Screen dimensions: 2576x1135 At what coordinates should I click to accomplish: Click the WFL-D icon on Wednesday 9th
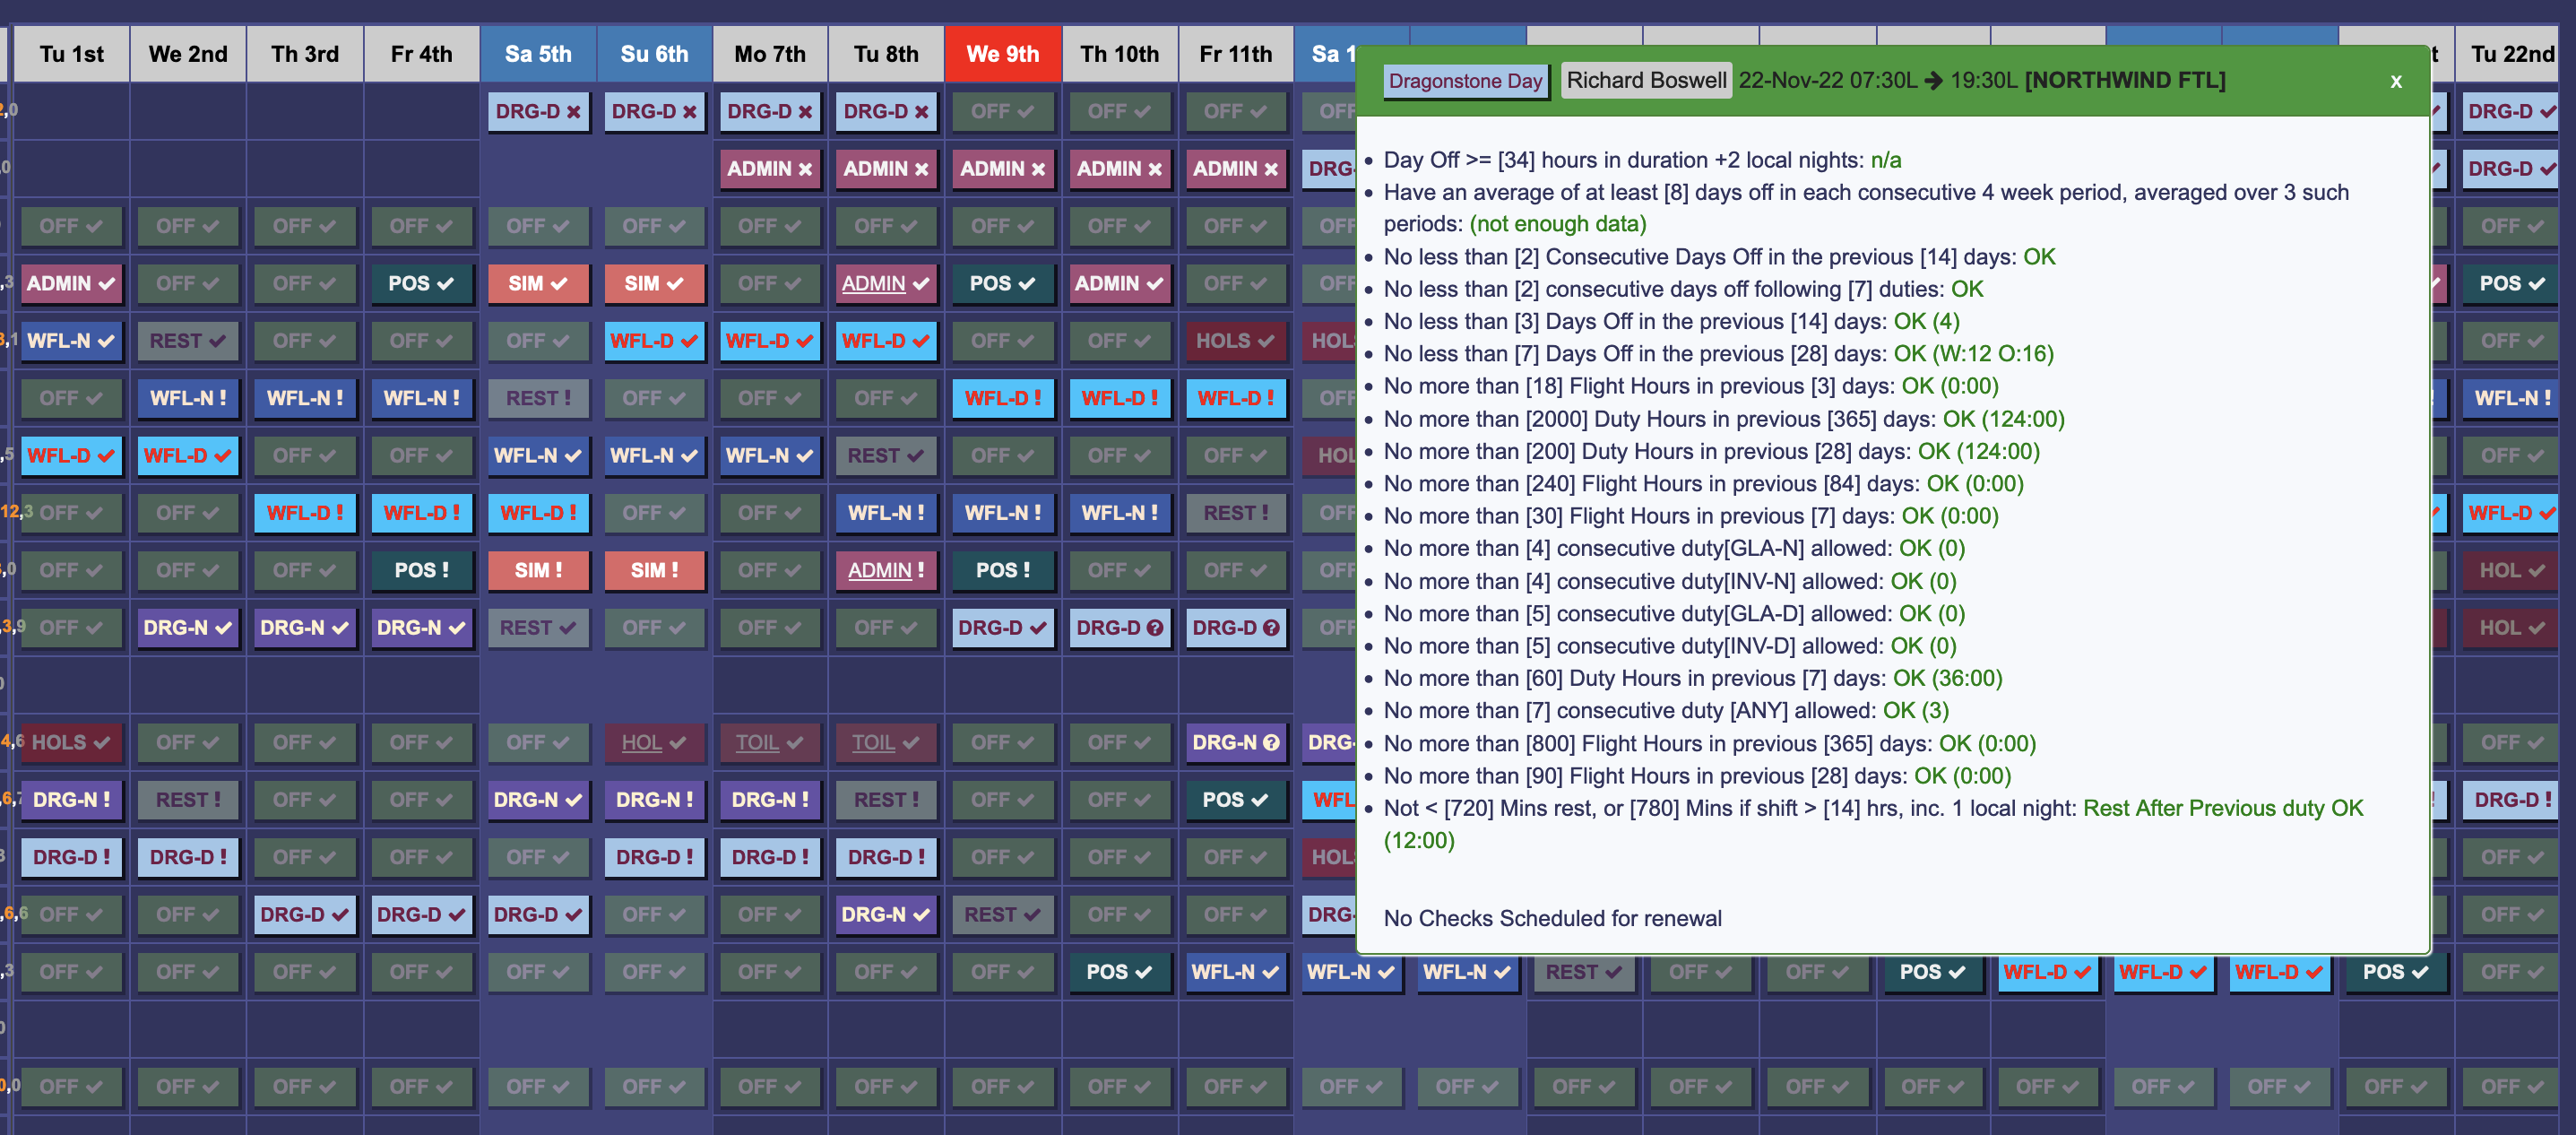click(1002, 397)
